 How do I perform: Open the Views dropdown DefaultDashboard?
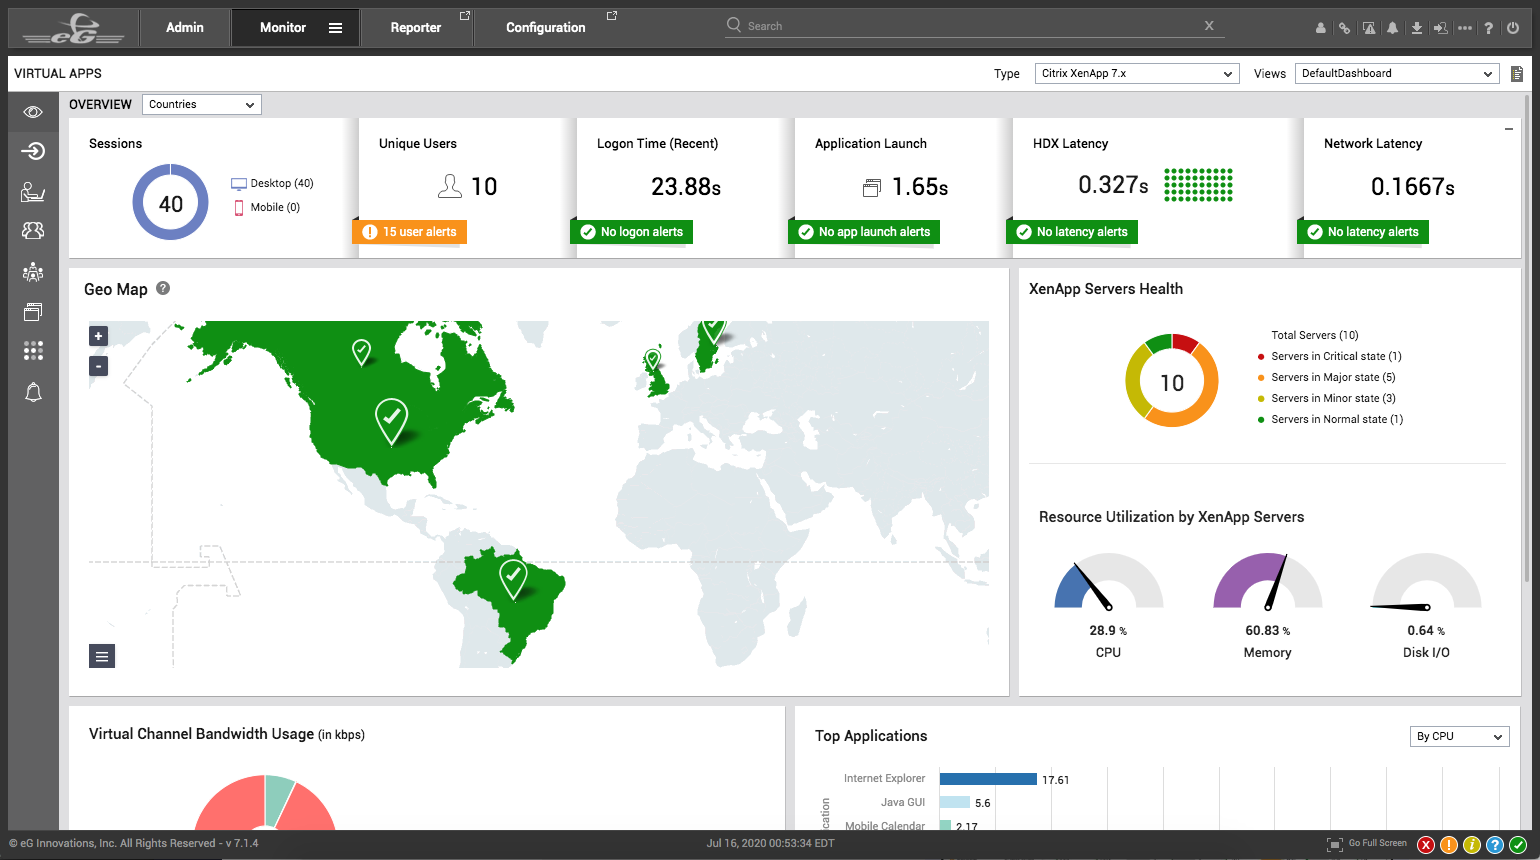(1397, 74)
